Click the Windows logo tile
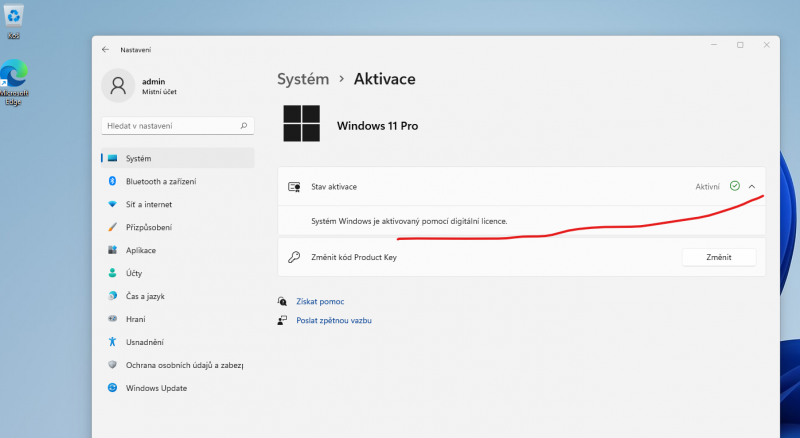This screenshot has height=438, width=800. tap(302, 123)
